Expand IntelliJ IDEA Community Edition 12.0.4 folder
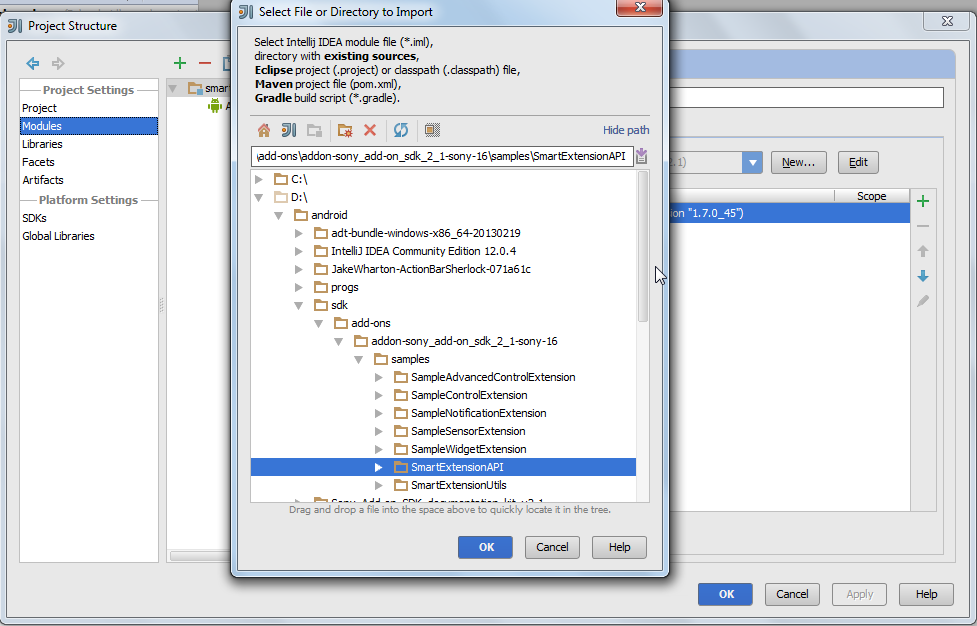Screen dimensions: 977x626 pyautogui.click(x=298, y=252)
